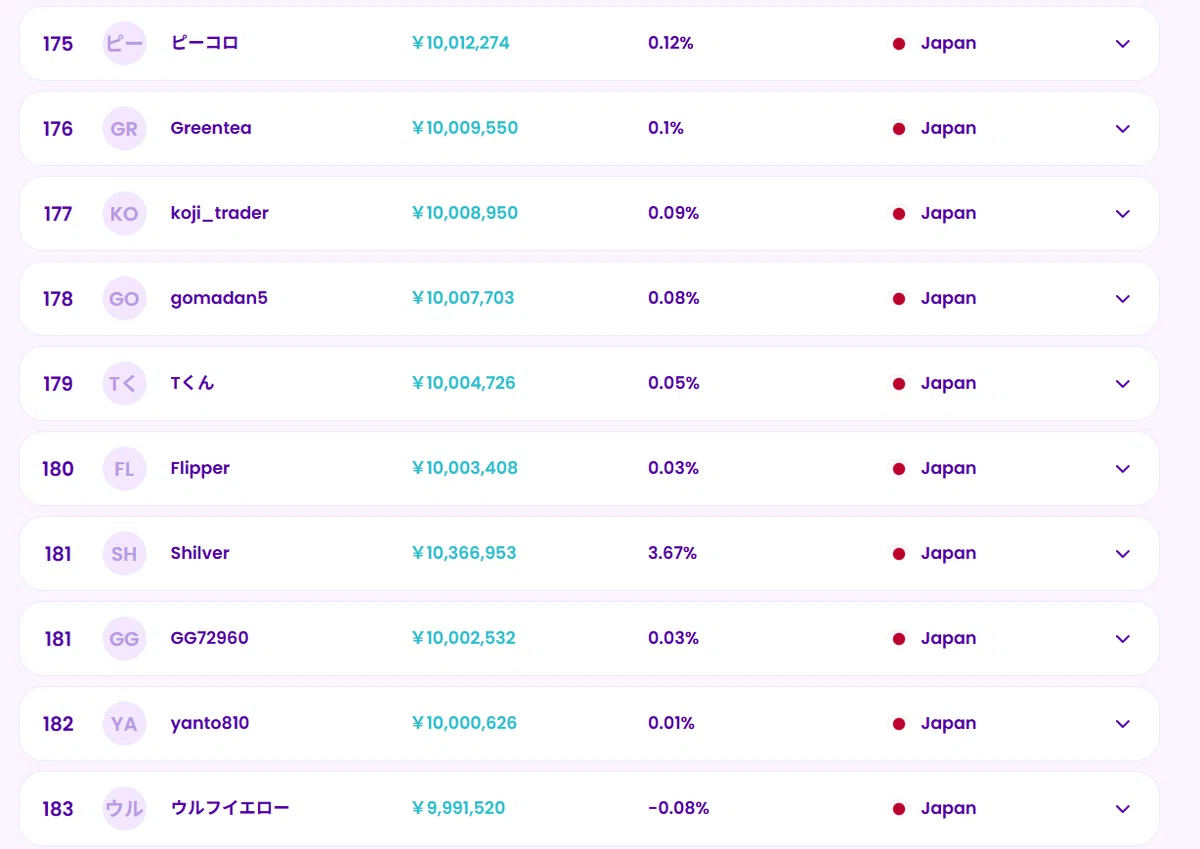
Task: Expand rank 183 ウルフイエロー chevron
Action: (x=1122, y=809)
